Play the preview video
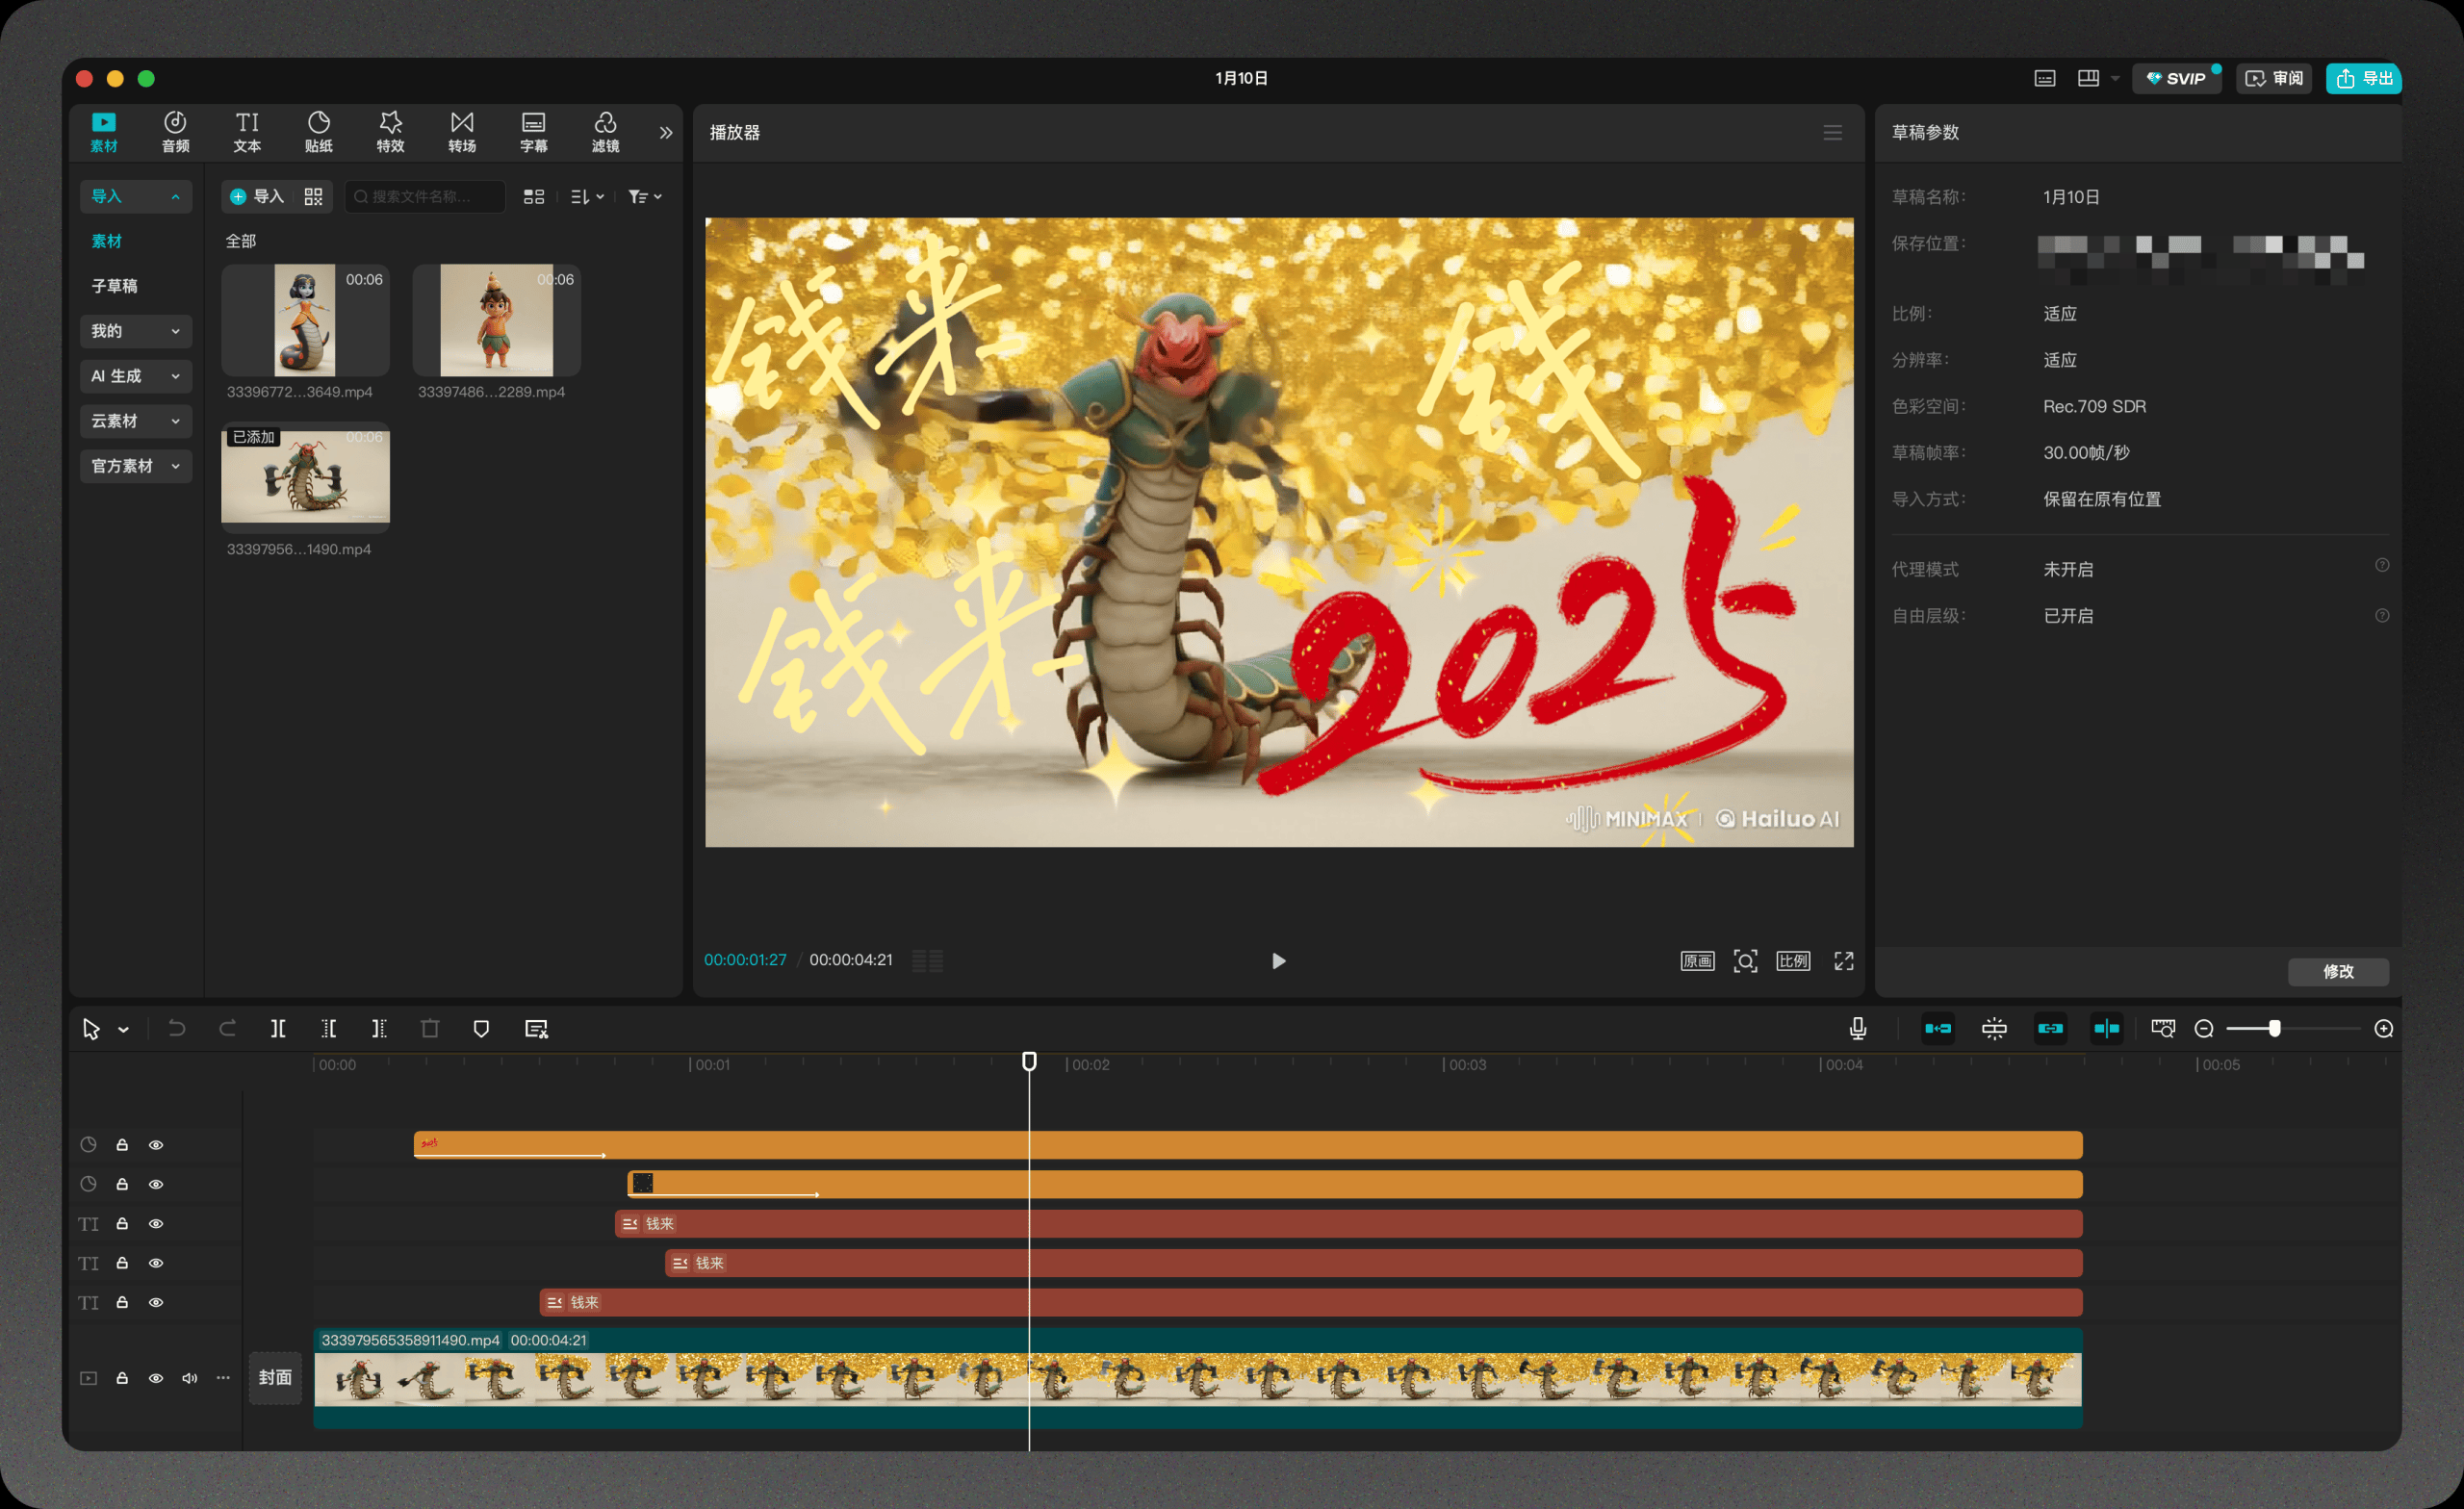Viewport: 2464px width, 1509px height. click(x=1278, y=960)
